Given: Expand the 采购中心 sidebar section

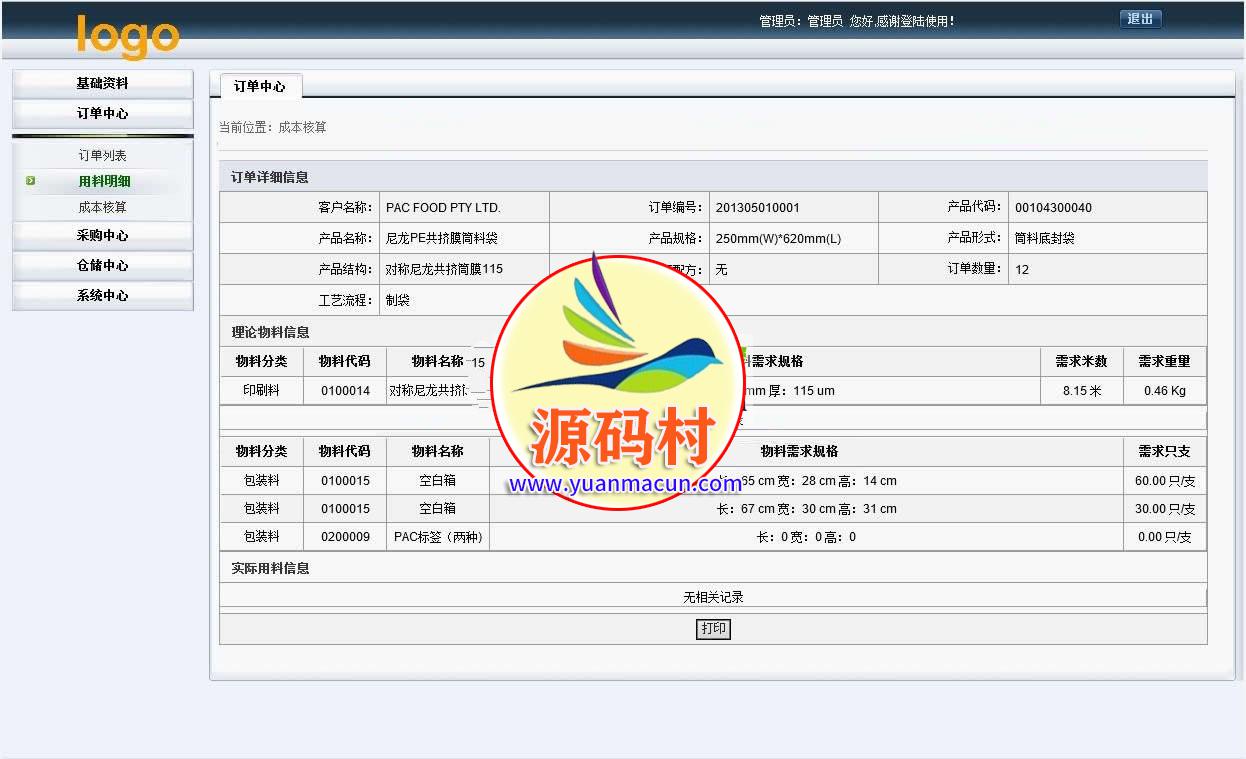Looking at the screenshot, I should [102, 236].
